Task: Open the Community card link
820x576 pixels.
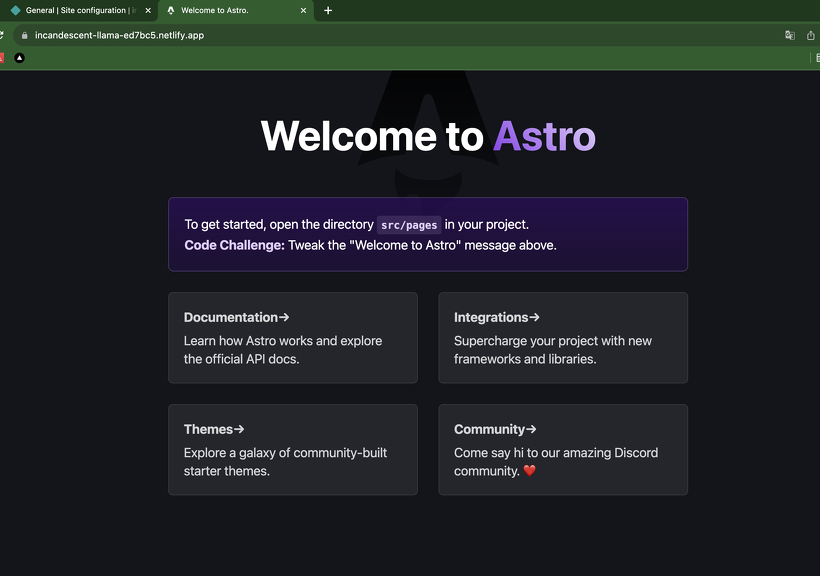Action: click(x=563, y=450)
